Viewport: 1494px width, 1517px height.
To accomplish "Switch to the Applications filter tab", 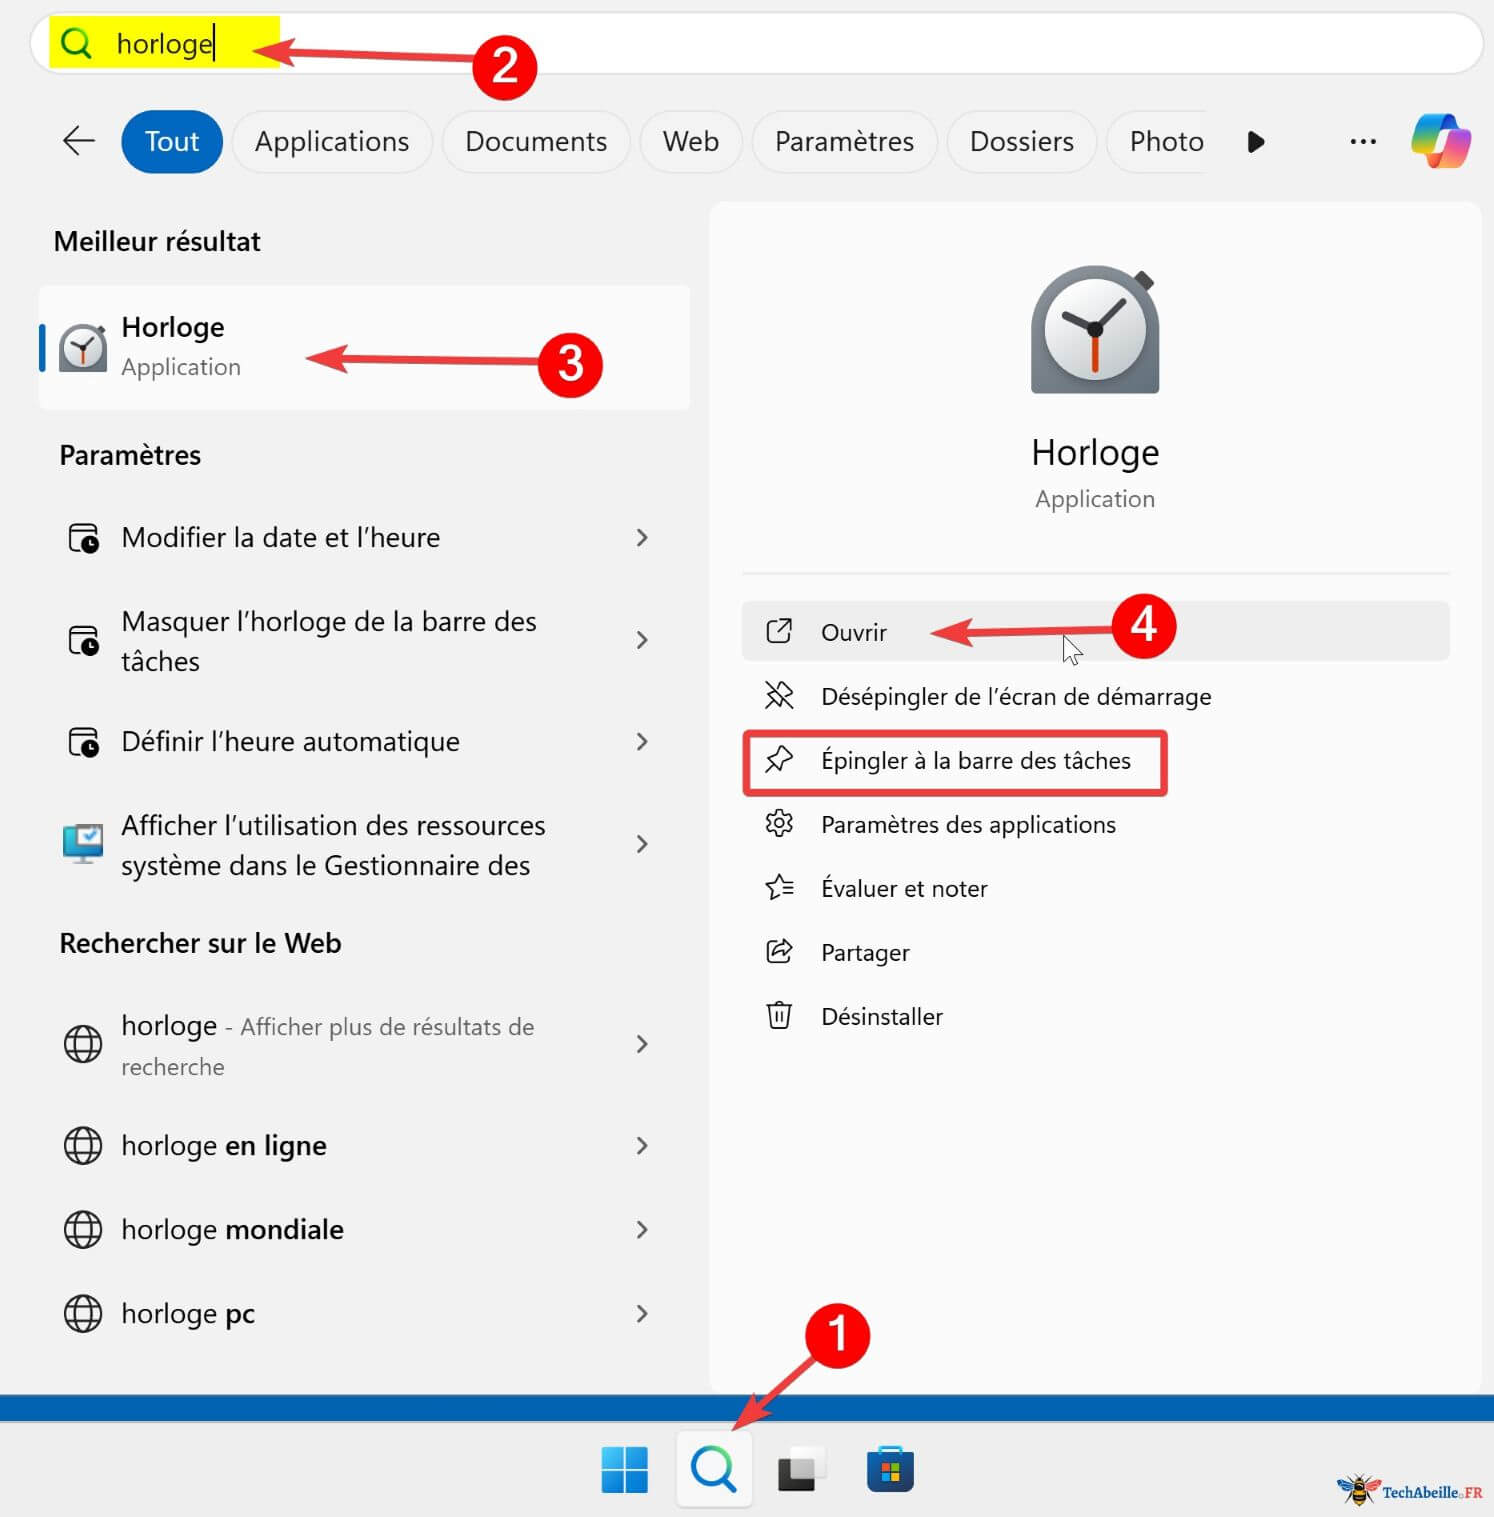I will click(332, 141).
